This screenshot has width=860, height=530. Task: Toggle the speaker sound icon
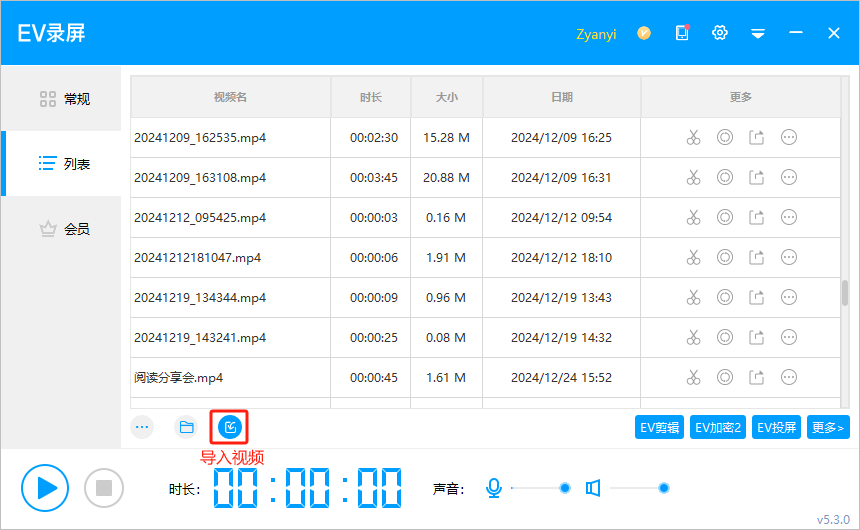point(593,488)
